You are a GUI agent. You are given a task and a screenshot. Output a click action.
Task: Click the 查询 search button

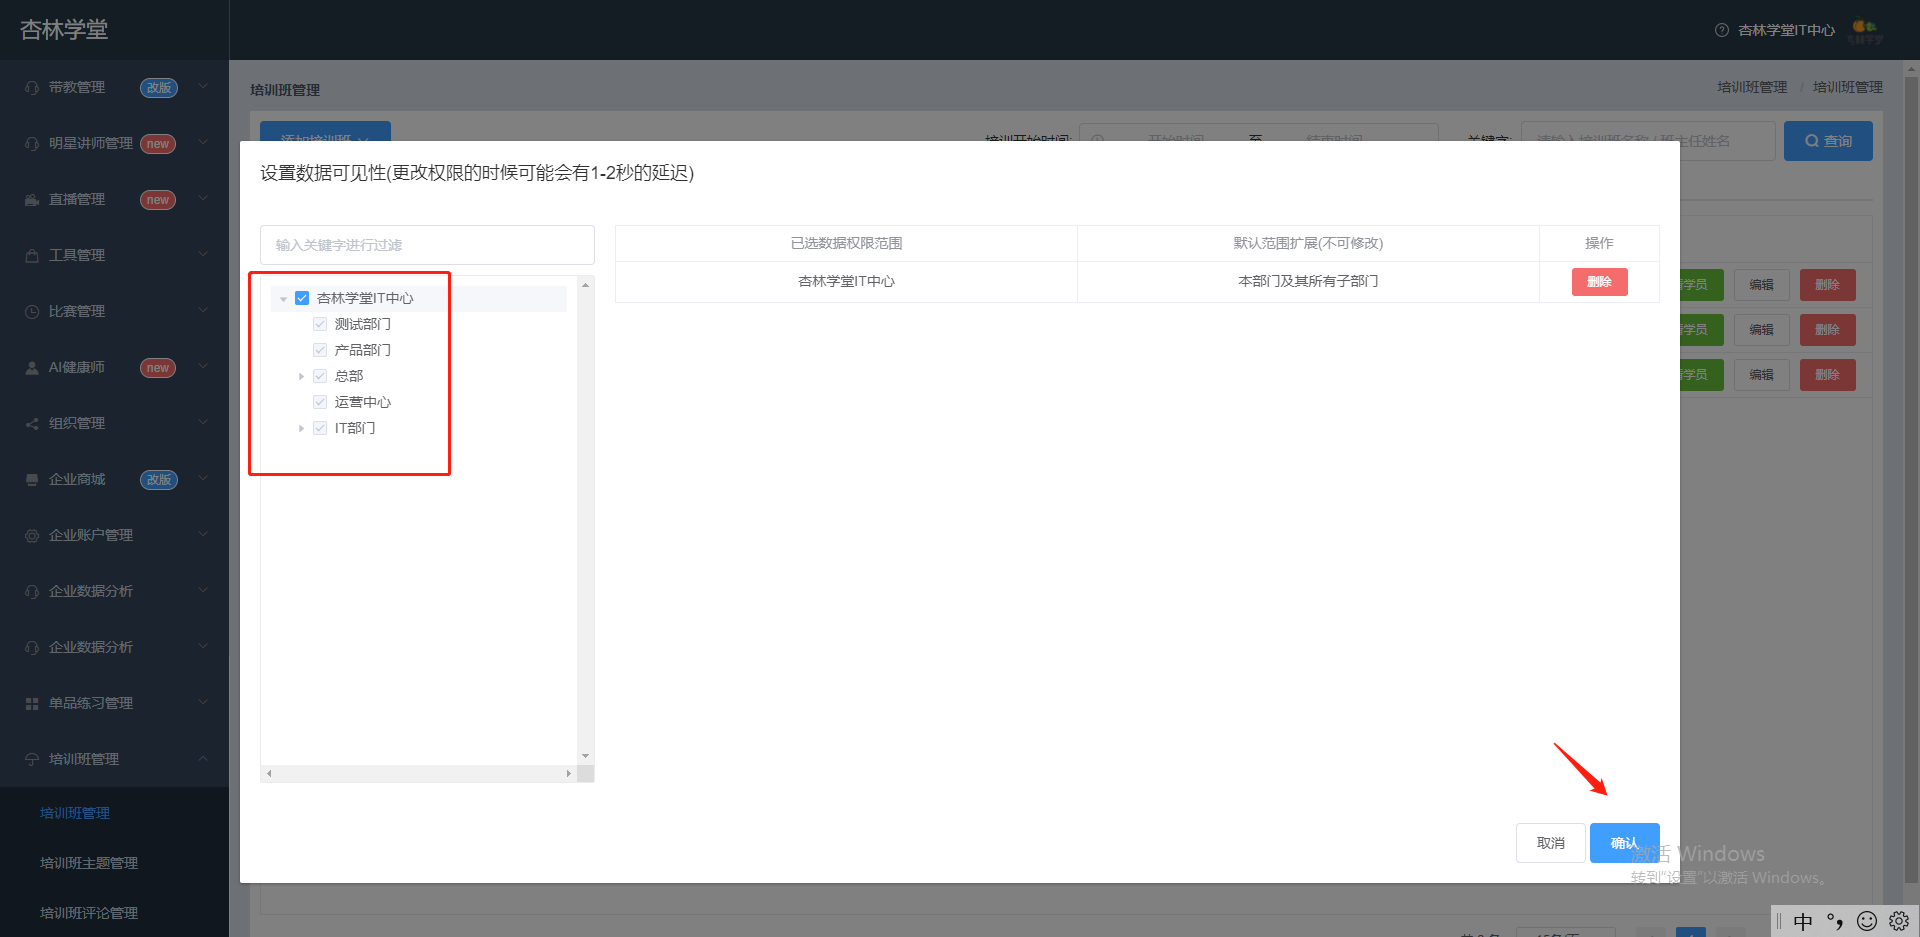tap(1828, 141)
